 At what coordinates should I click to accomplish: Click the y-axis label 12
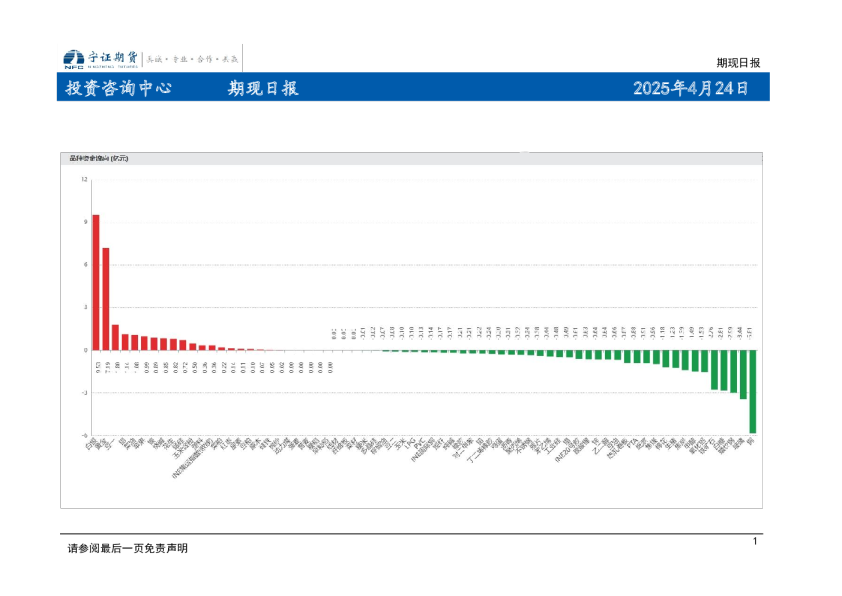85,180
